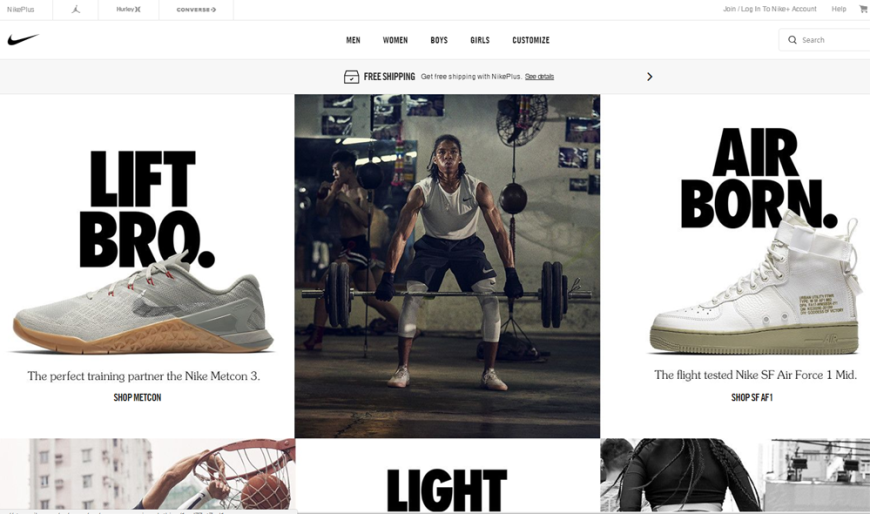Screen dimensions: 870x514
Task: Focus the Search input field
Action: click(825, 40)
